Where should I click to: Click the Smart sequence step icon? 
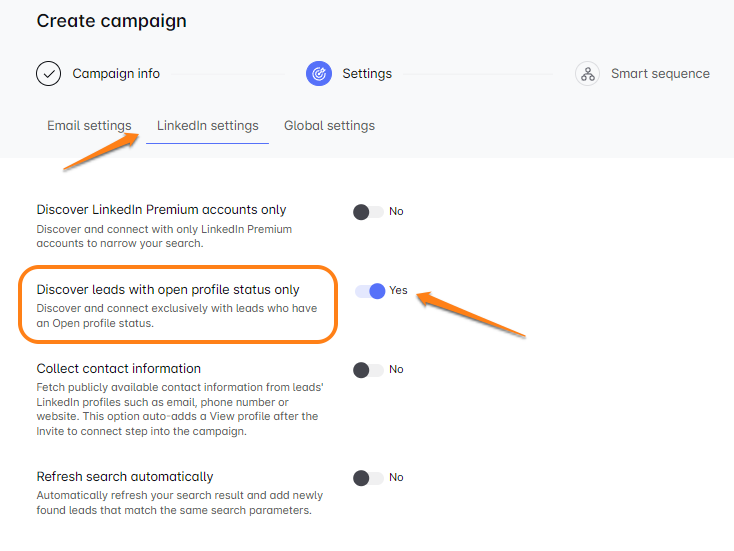tap(588, 74)
